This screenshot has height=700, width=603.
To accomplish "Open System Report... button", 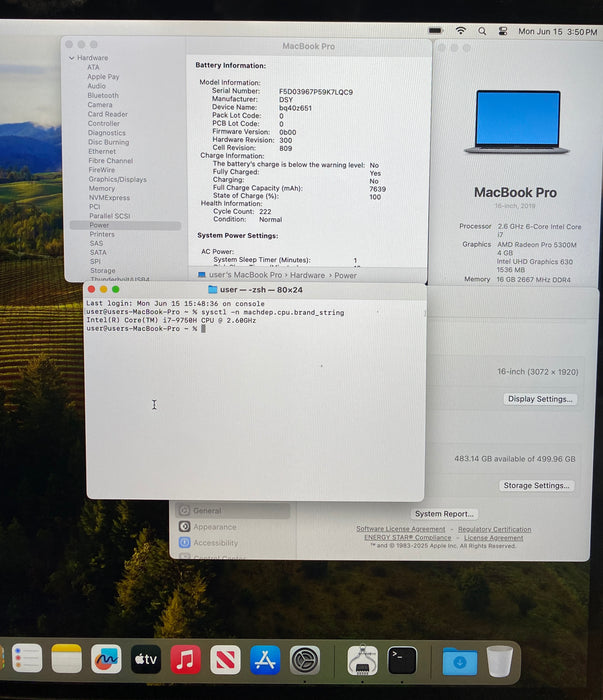I will 444,514.
